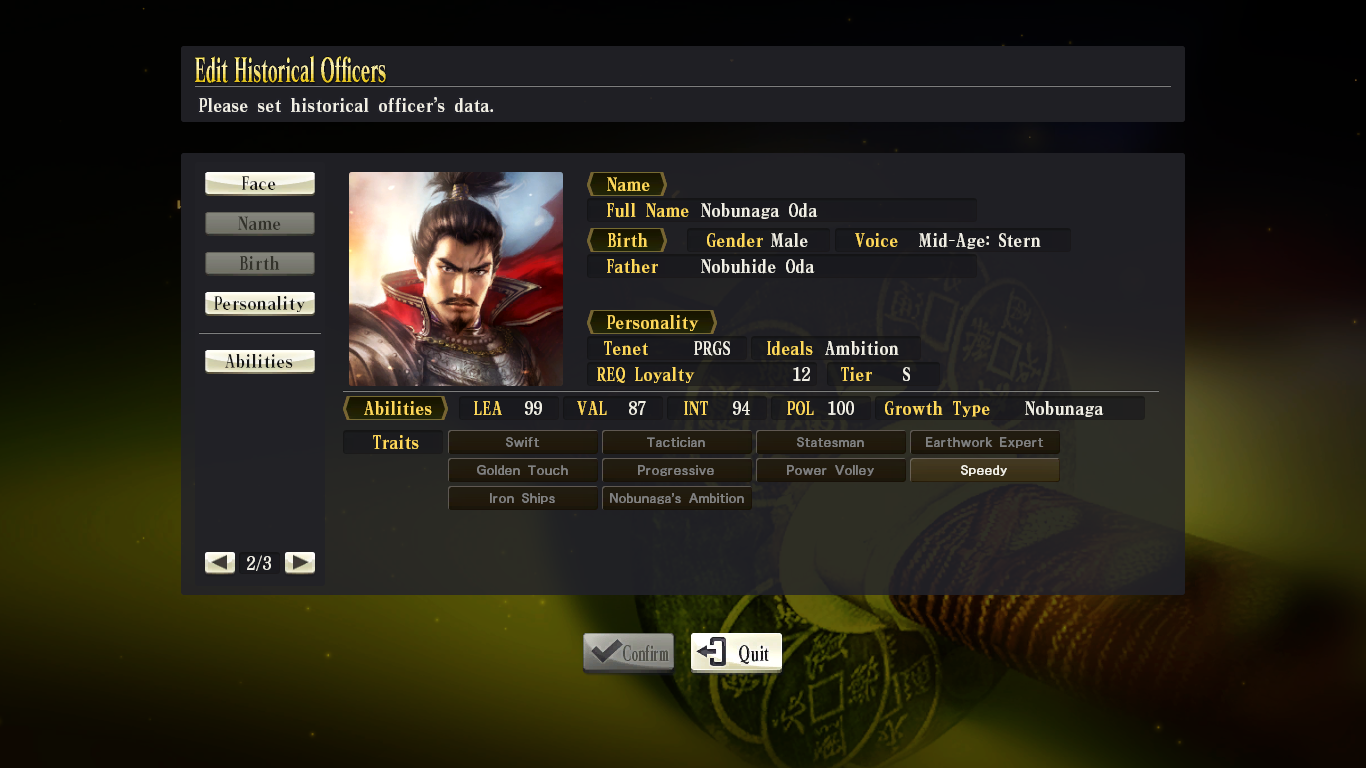This screenshot has height=768, width=1366.
Task: Click the 'Please set historical officer's data.' text
Action: click(x=346, y=106)
